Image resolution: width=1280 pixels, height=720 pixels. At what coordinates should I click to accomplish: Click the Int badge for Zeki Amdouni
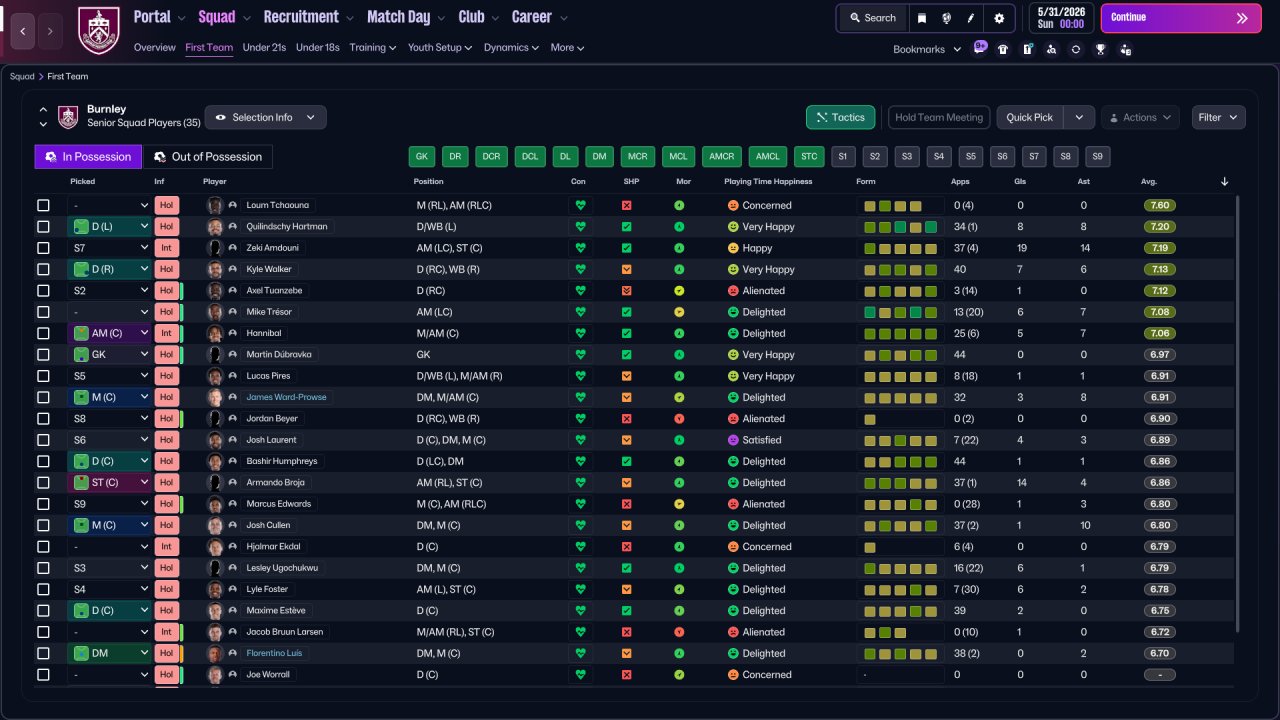tap(166, 248)
